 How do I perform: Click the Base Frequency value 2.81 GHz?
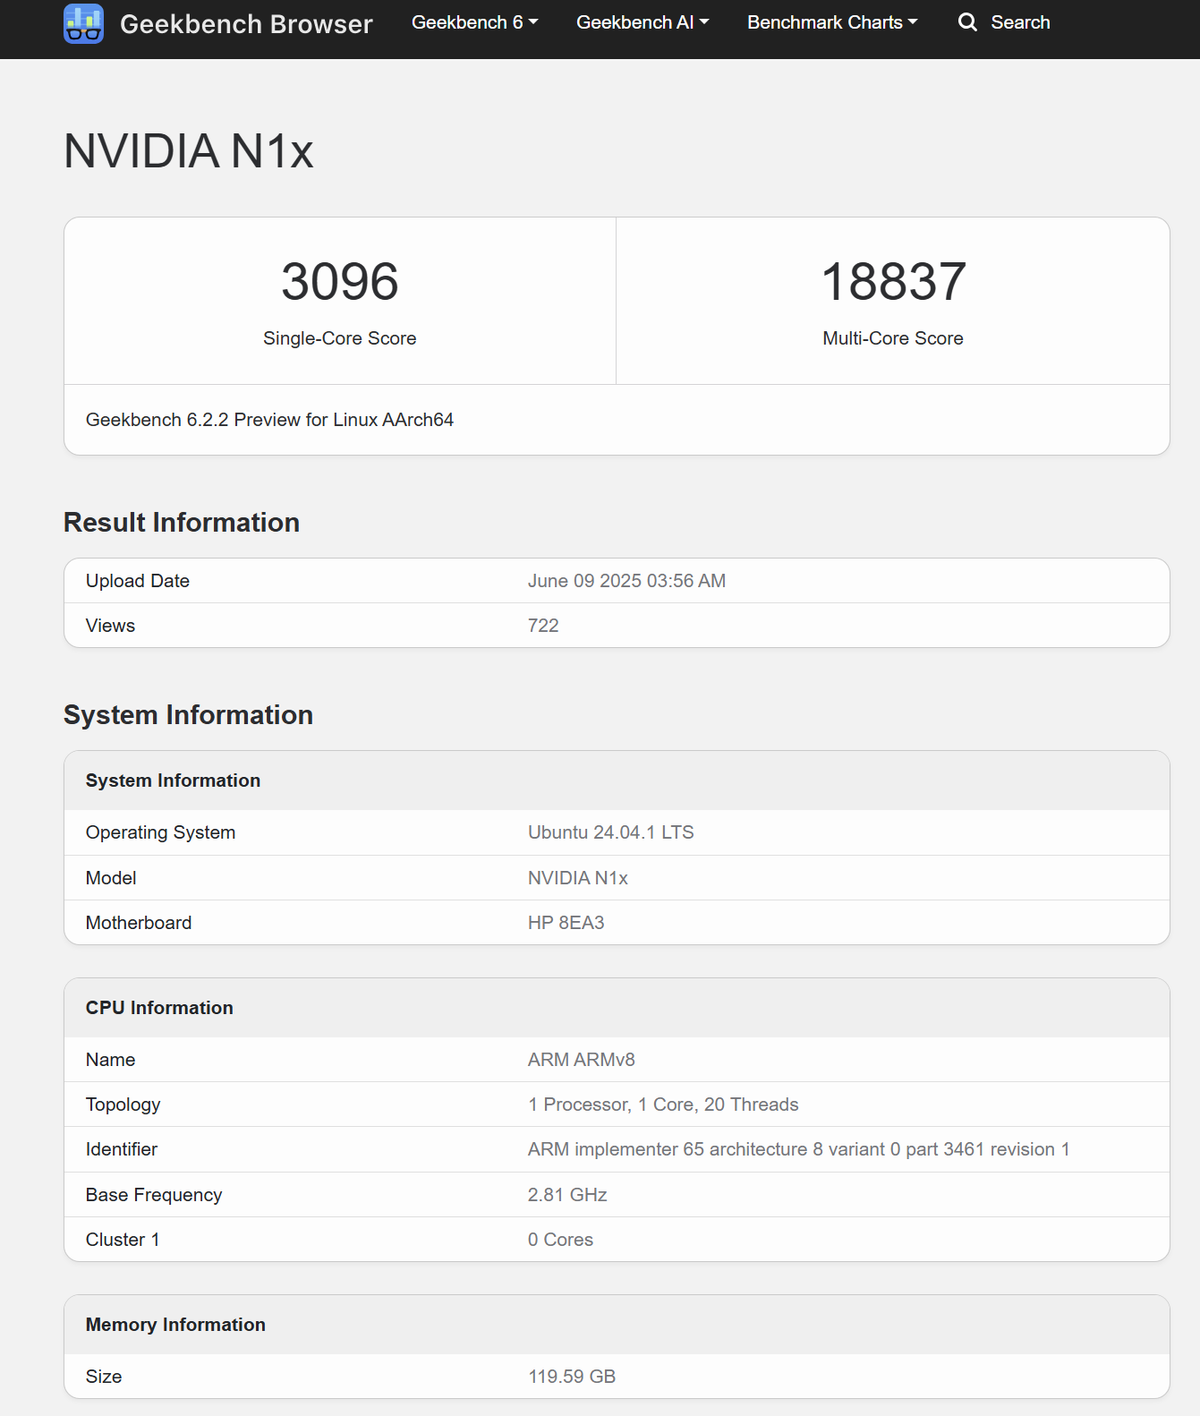[x=567, y=1194]
